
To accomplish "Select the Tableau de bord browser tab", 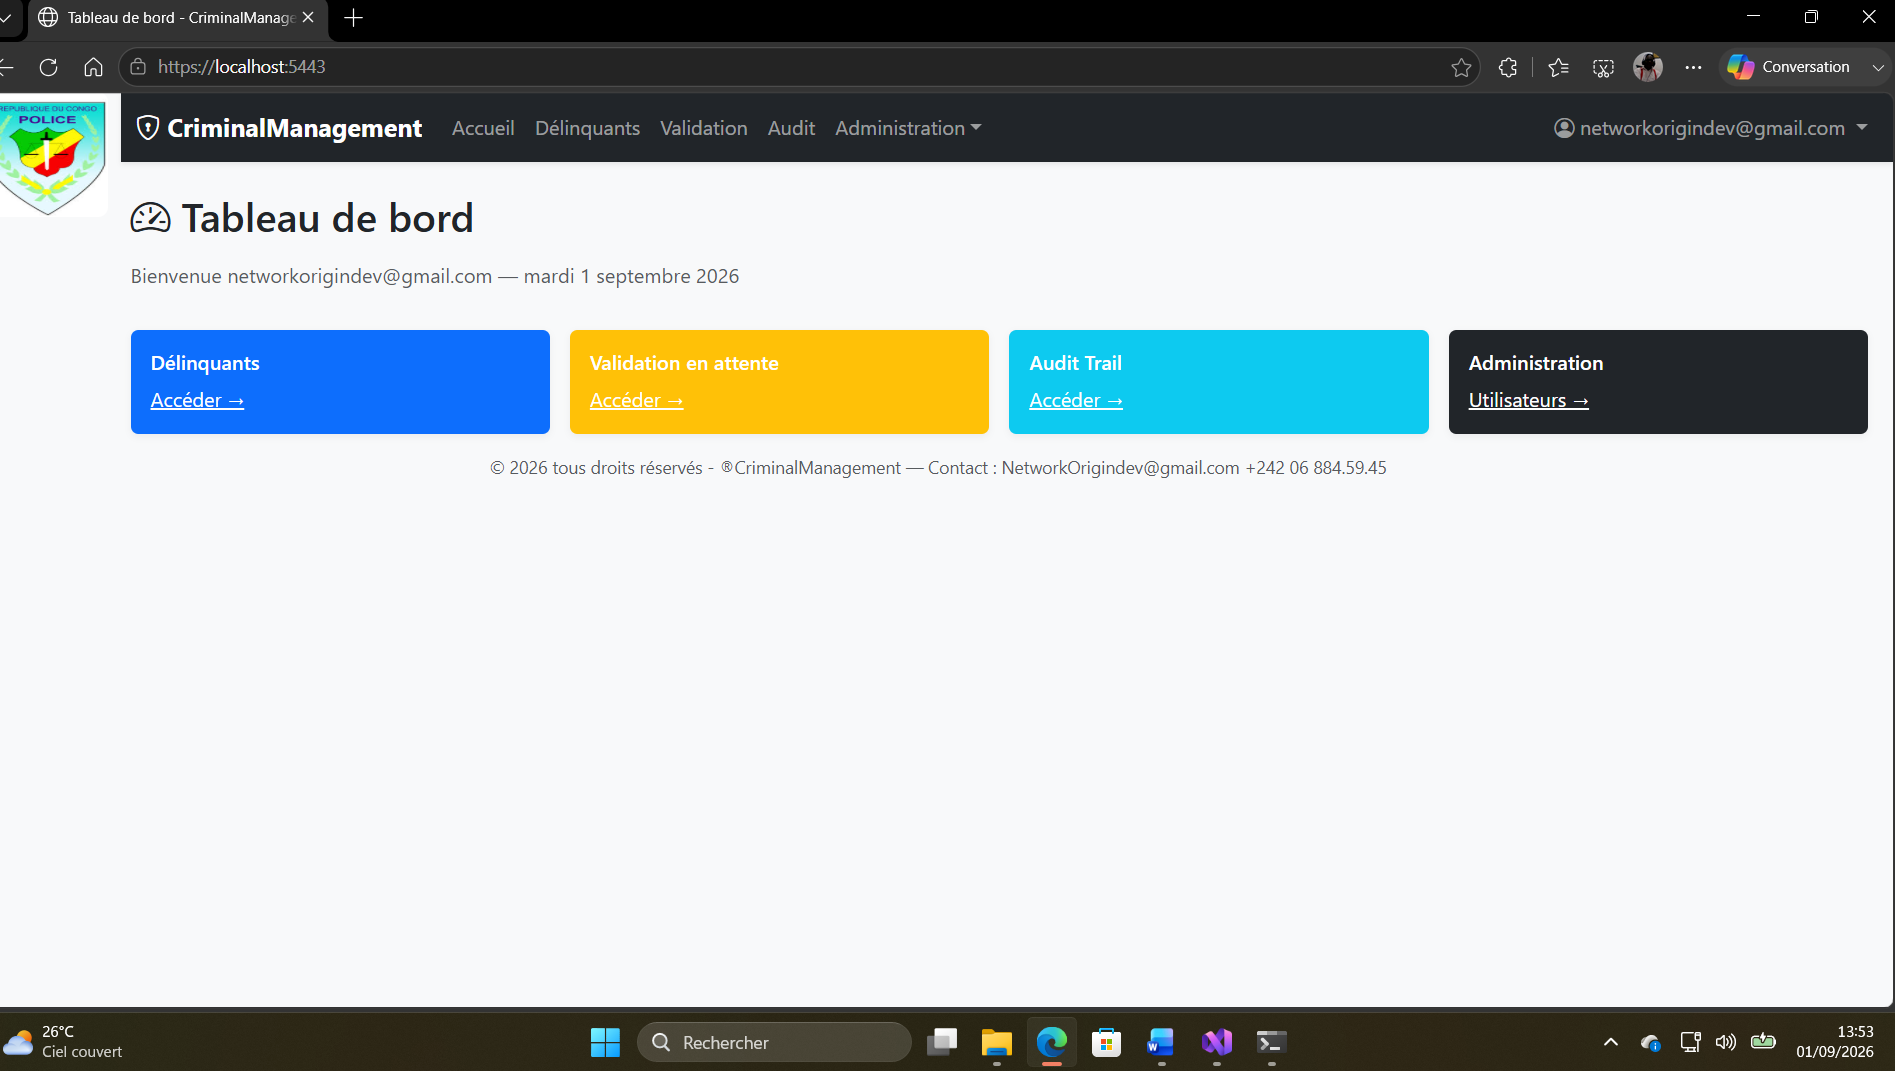I will pyautogui.click(x=177, y=18).
